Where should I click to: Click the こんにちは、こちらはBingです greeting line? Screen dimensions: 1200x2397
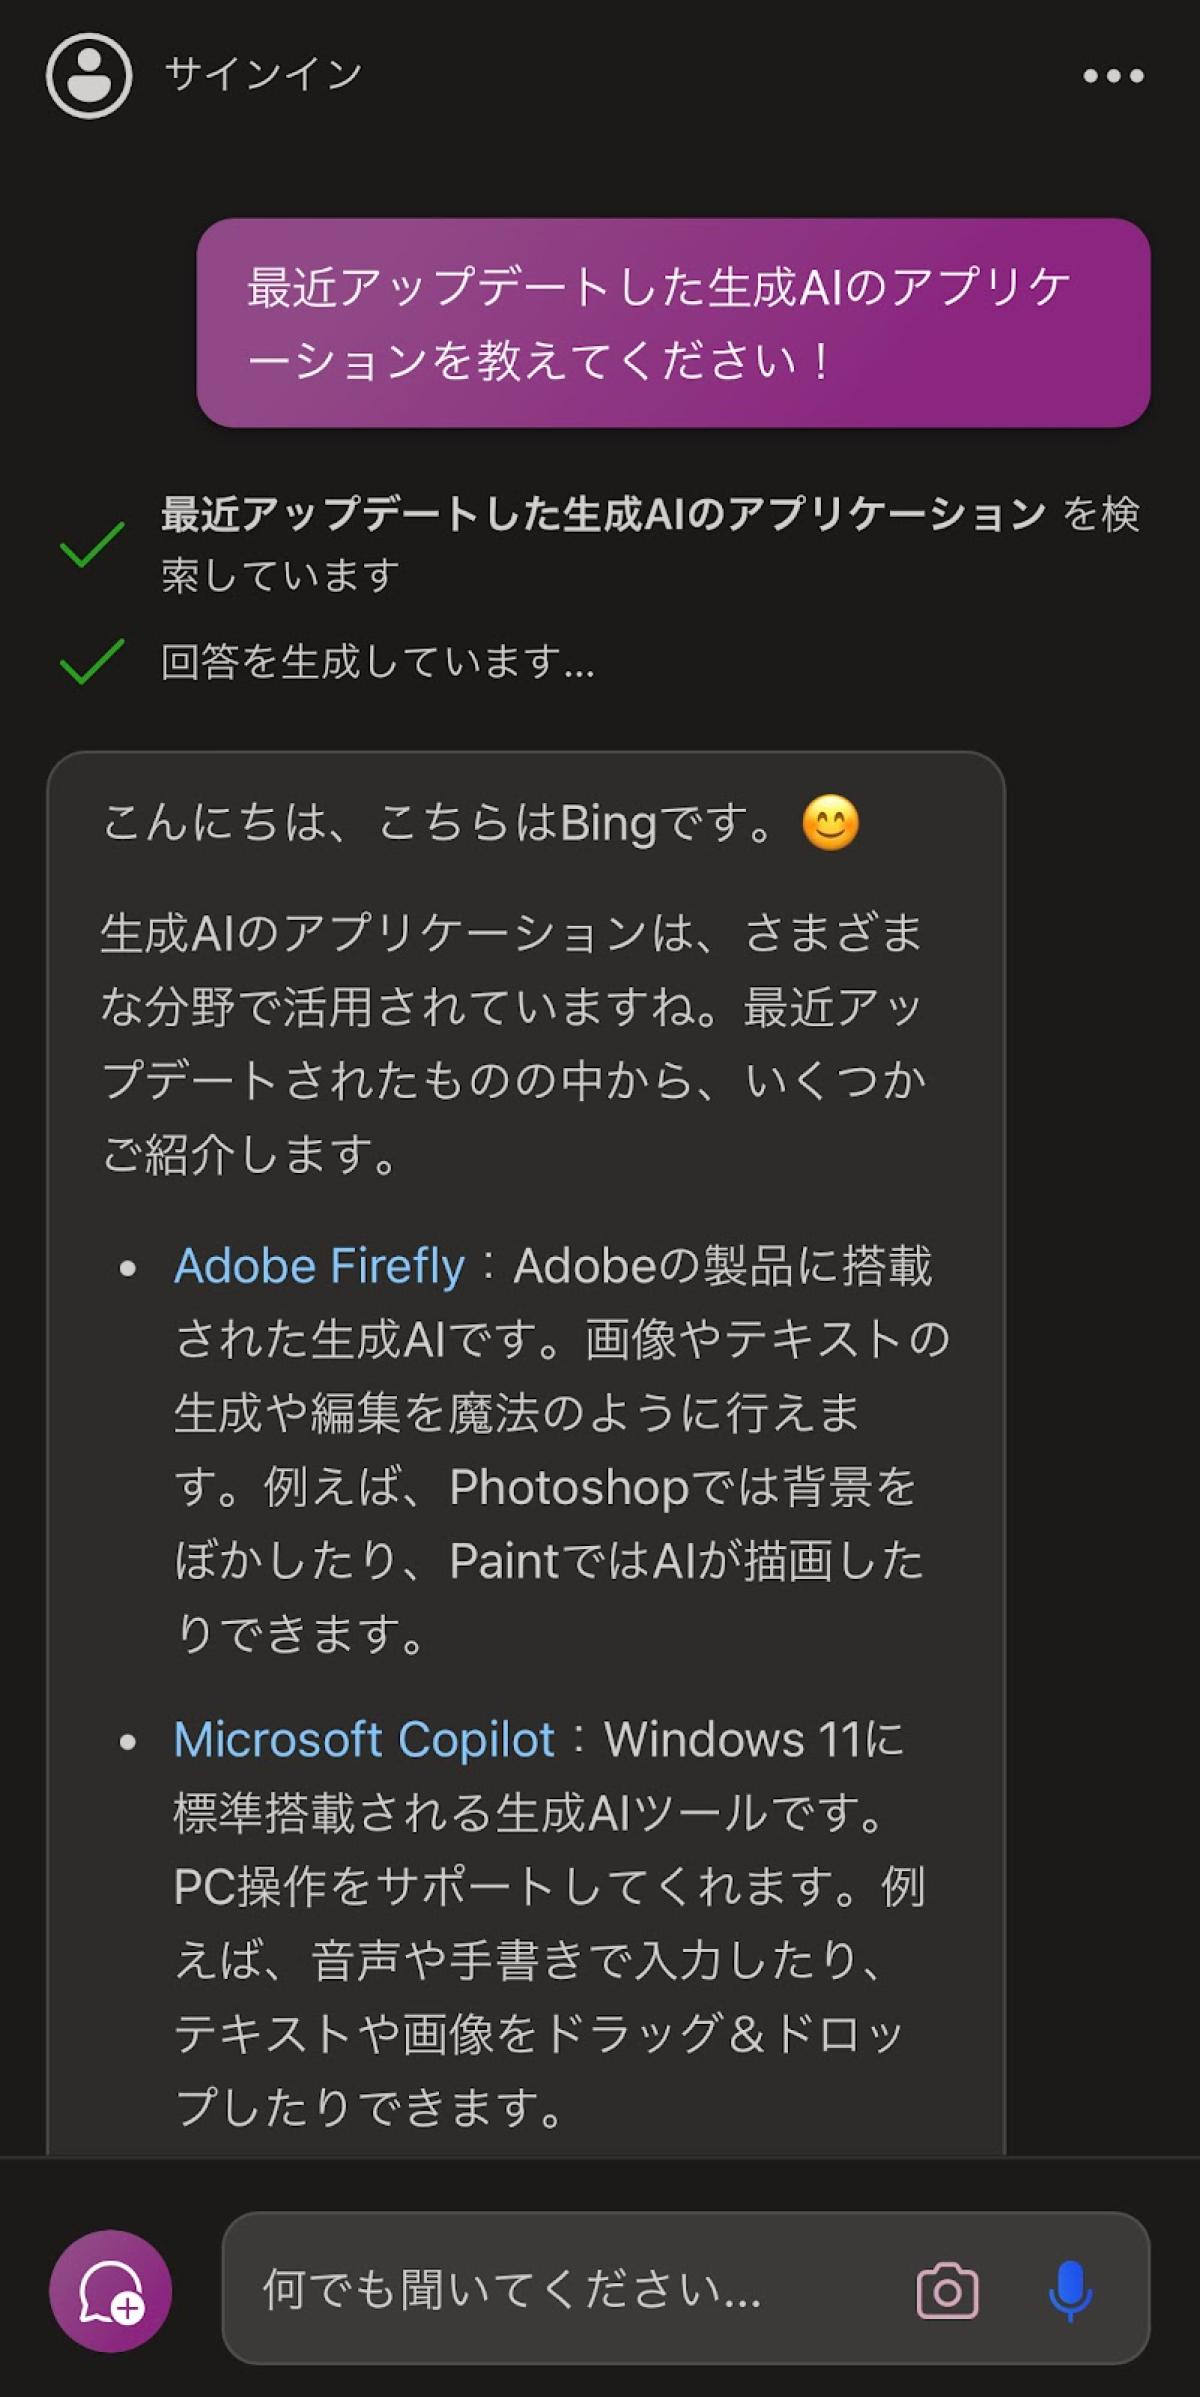point(437,824)
